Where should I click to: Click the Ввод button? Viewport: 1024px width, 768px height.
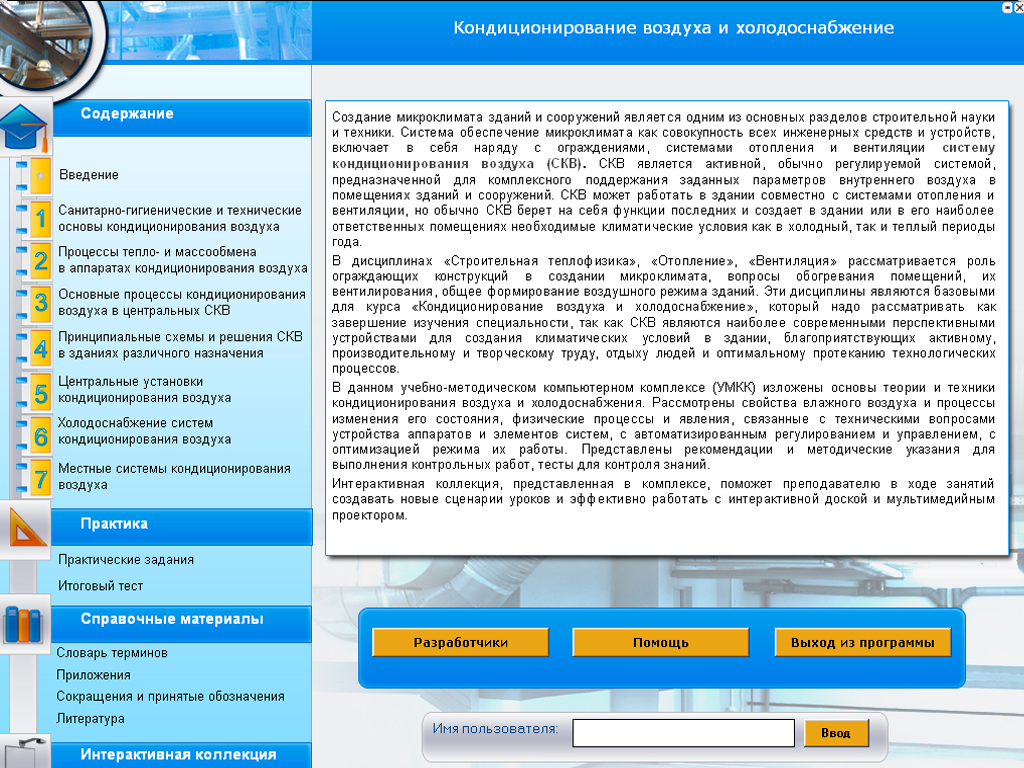point(836,733)
